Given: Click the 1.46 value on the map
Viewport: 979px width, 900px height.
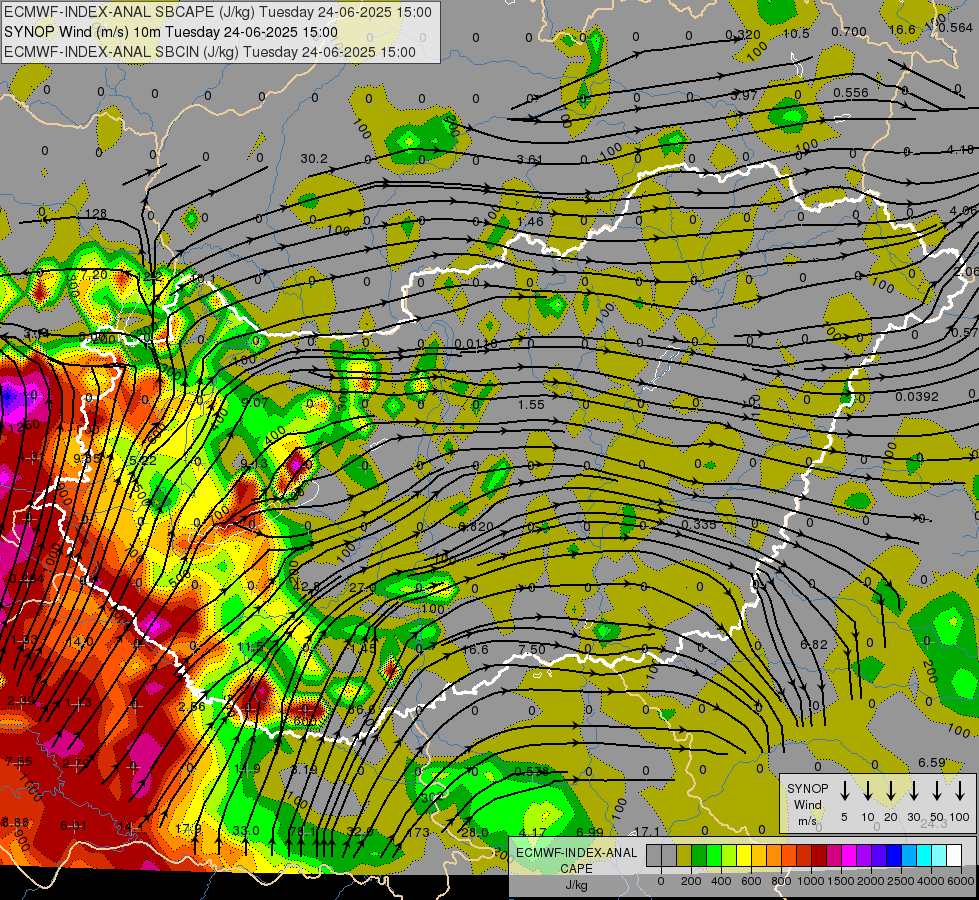Looking at the screenshot, I should tap(531, 221).
